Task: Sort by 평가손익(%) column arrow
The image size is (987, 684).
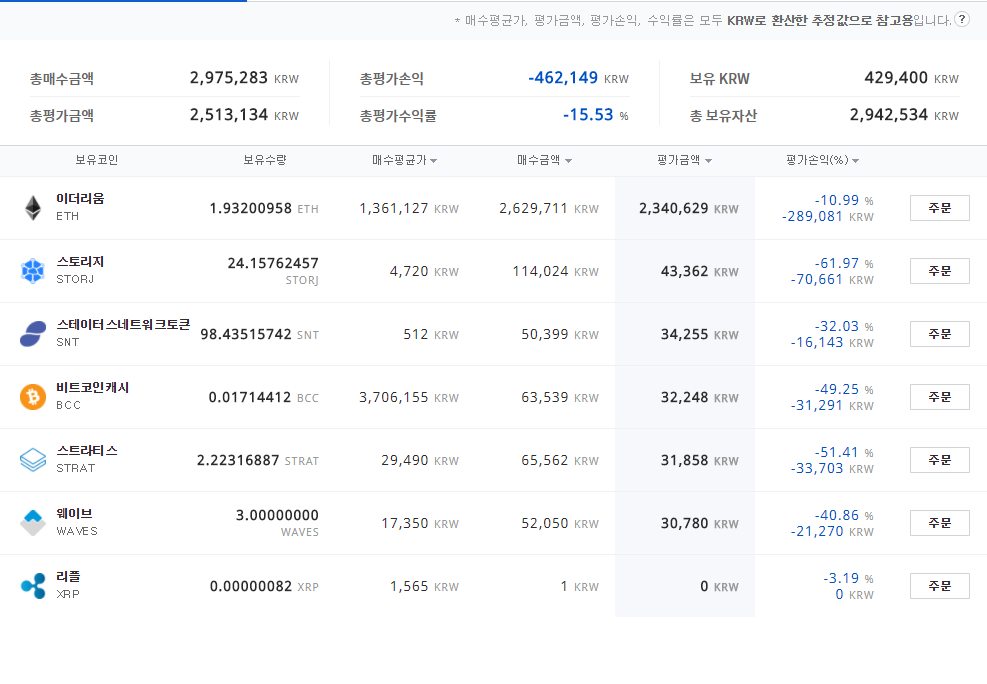Action: (x=855, y=161)
